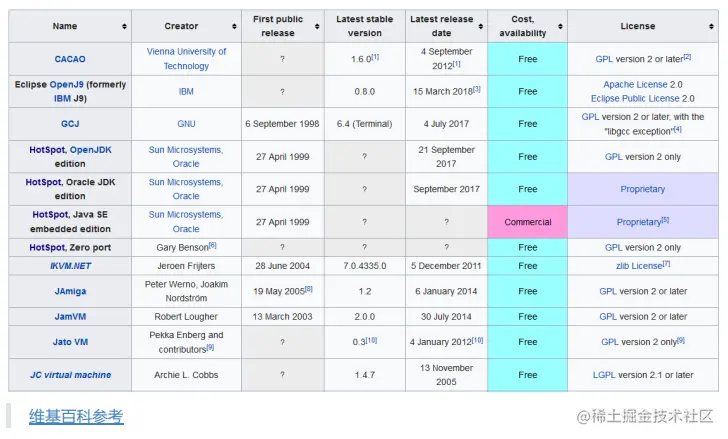Open the OpenJDK link

pos(91,150)
